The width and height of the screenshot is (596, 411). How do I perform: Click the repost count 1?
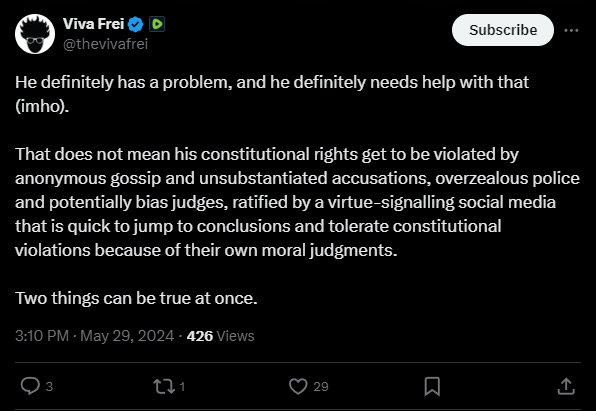click(182, 387)
